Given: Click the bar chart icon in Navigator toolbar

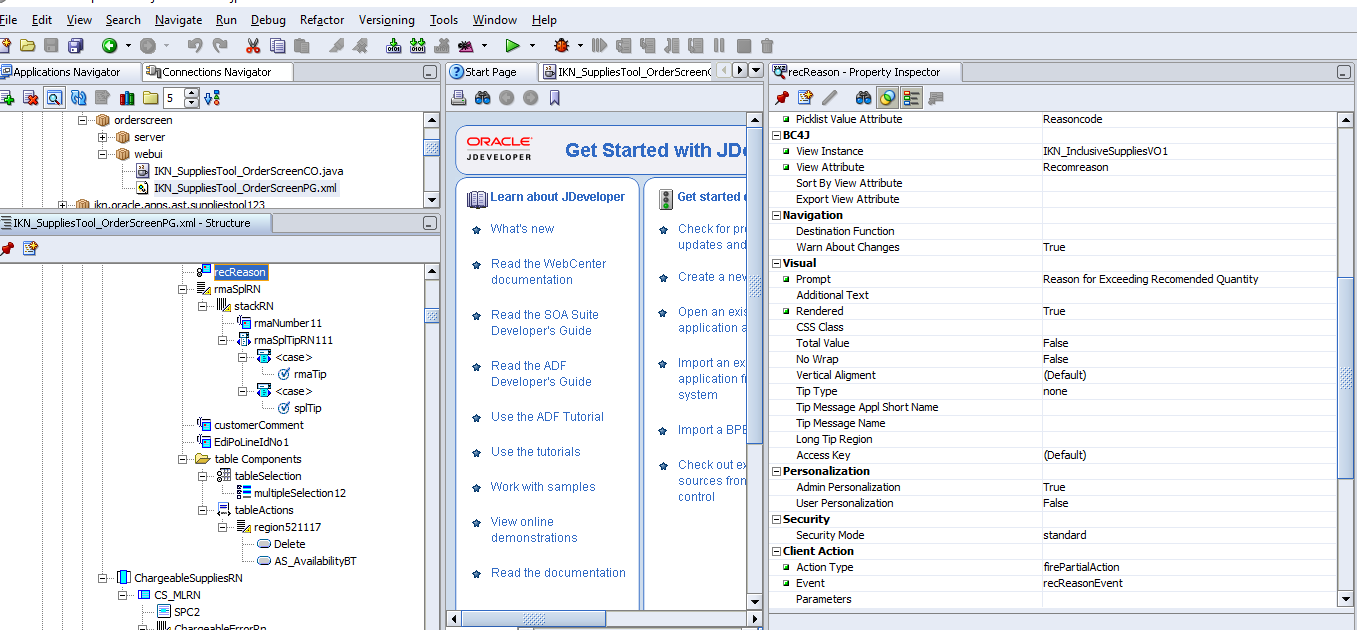Looking at the screenshot, I should [126, 97].
